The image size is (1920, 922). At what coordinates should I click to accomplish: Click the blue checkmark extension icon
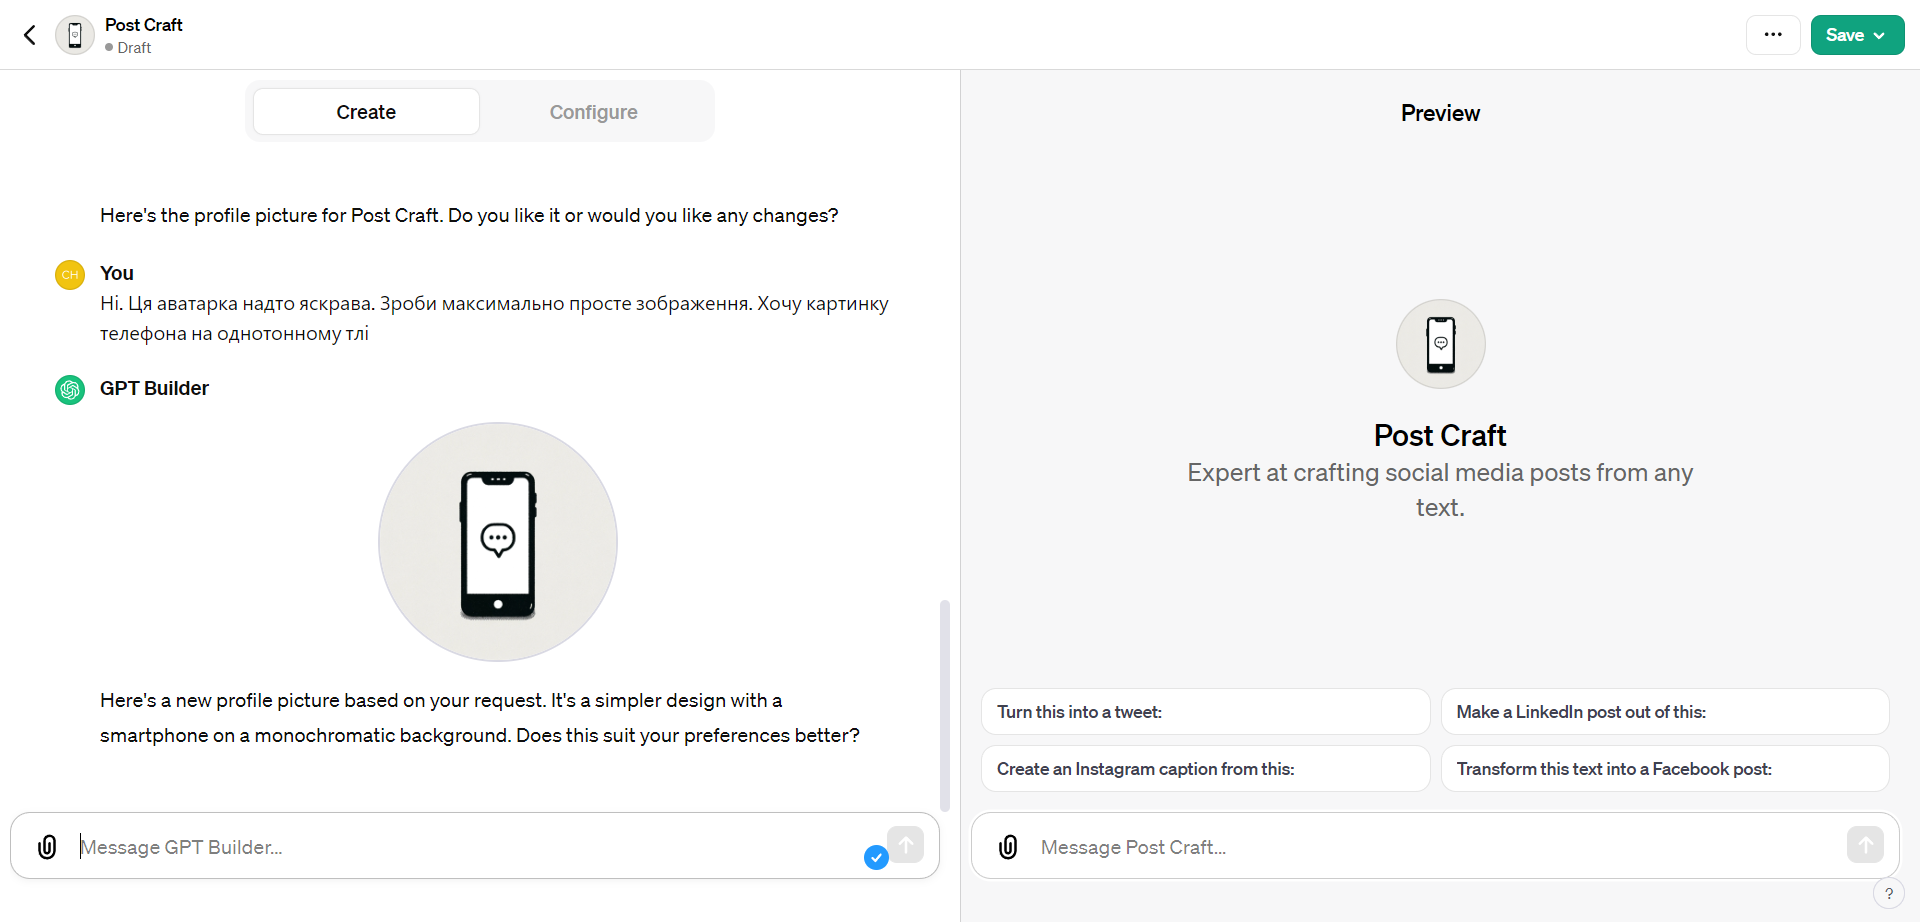876,857
